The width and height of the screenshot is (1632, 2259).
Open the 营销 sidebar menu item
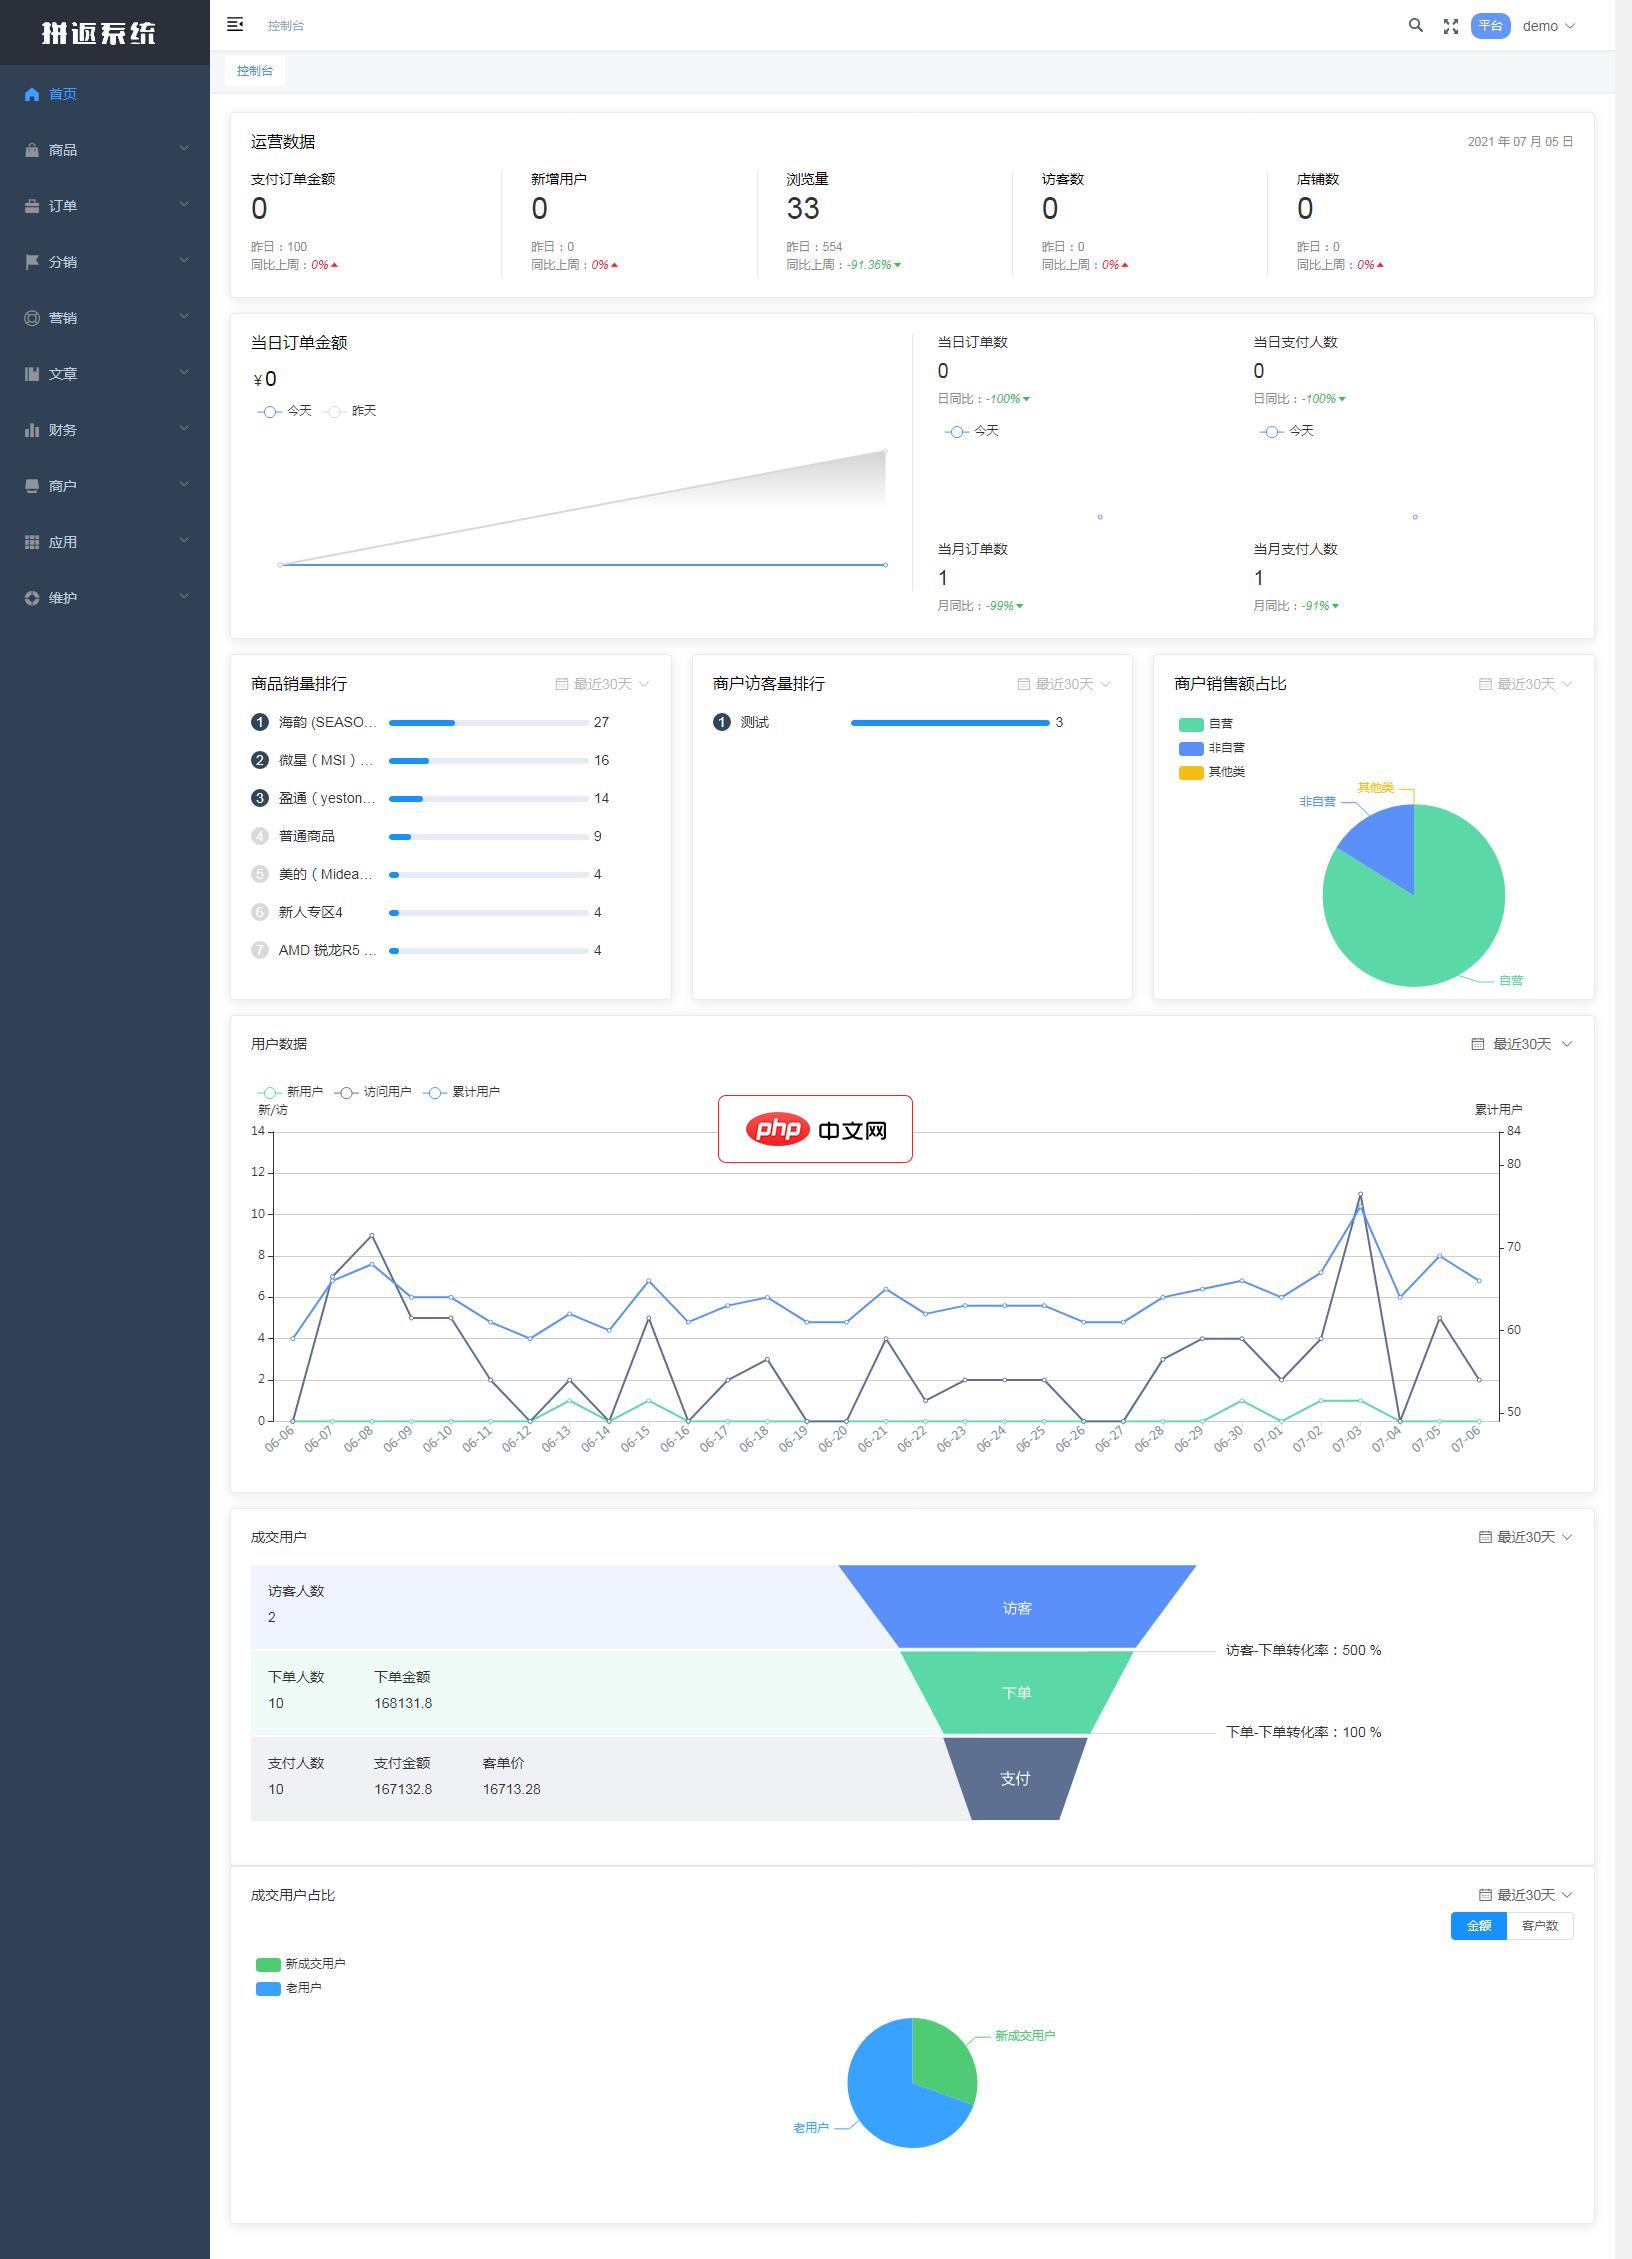click(105, 318)
